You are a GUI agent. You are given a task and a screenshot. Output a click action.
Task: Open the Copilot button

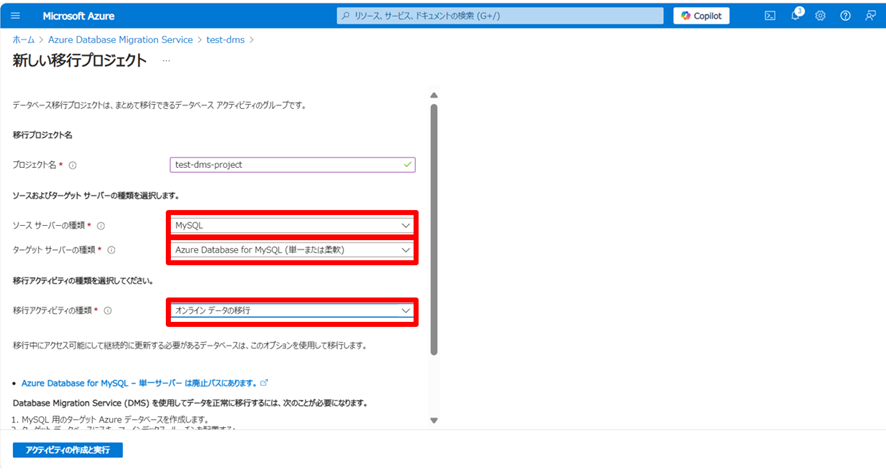701,16
